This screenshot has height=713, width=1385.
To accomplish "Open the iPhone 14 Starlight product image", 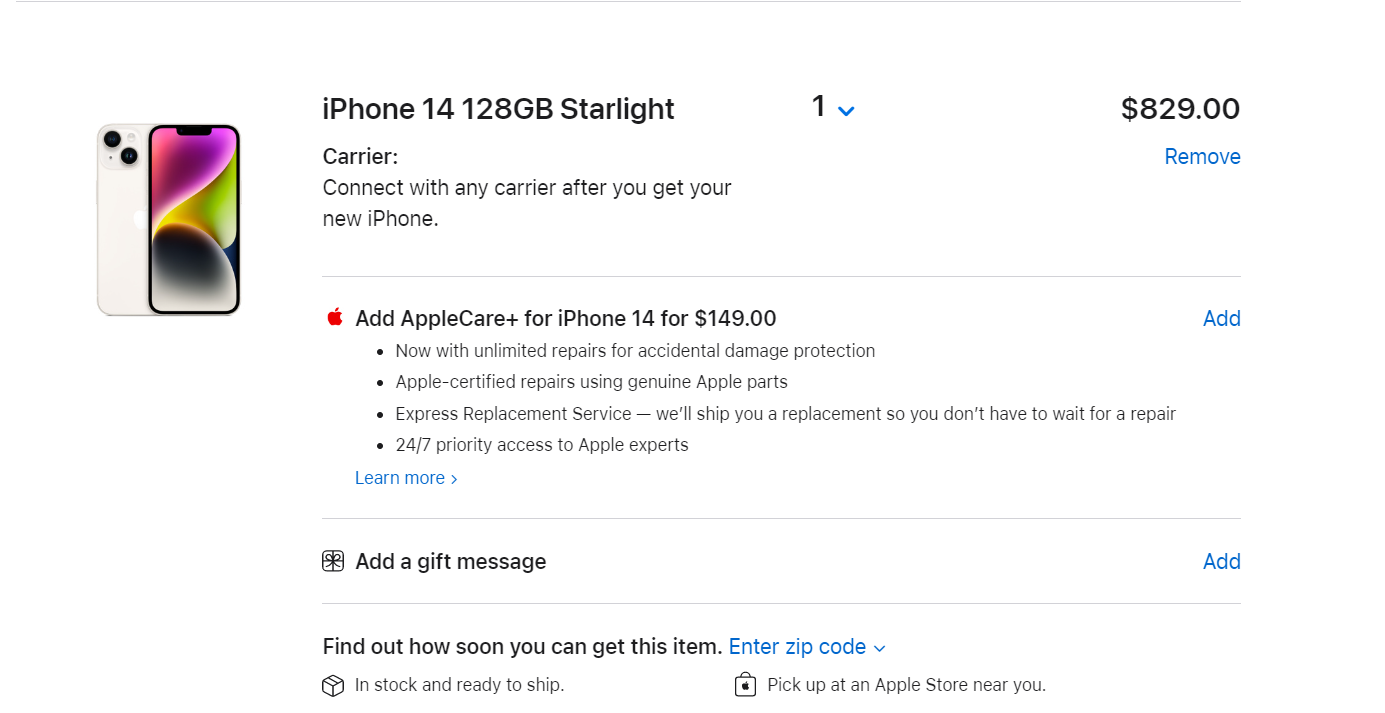I will tap(169, 219).
